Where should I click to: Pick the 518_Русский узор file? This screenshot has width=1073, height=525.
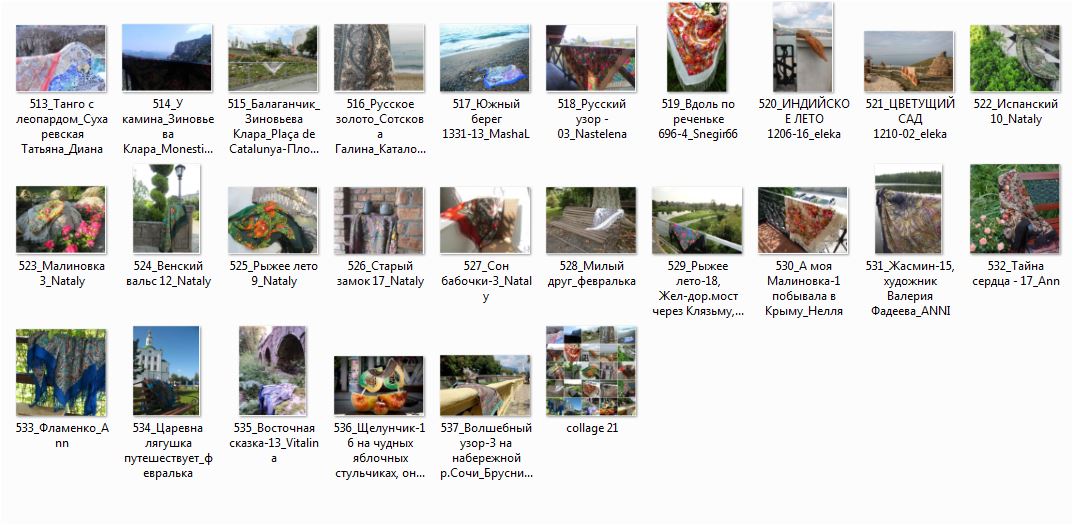(x=591, y=58)
